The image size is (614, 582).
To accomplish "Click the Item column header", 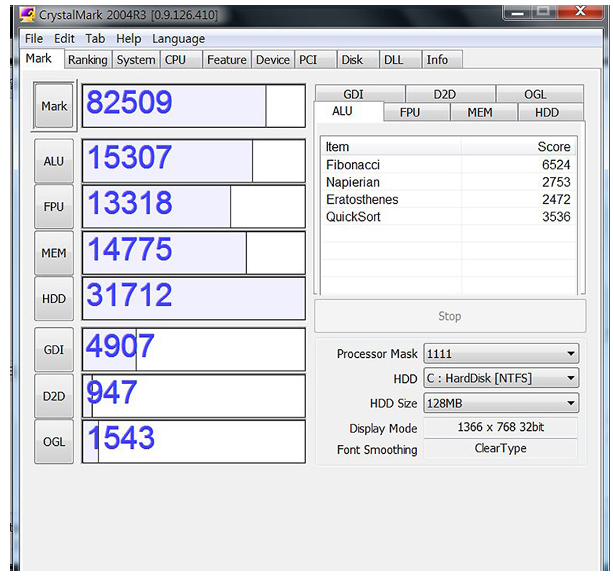I will [x=391, y=146].
